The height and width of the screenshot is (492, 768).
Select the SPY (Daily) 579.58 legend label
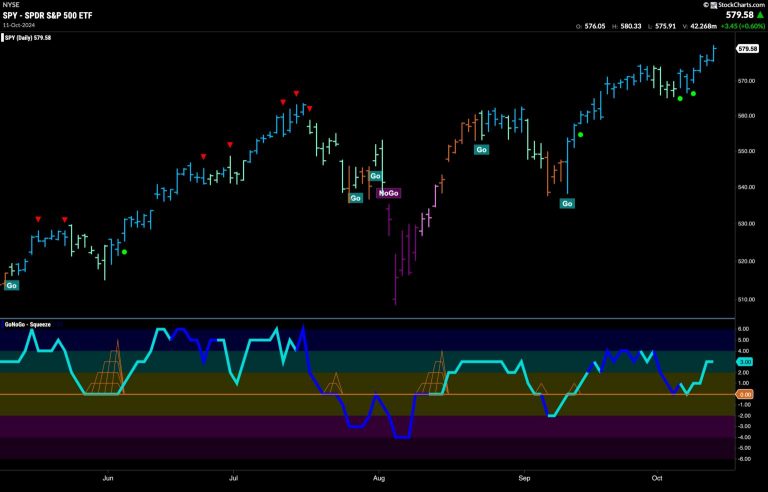(x=28, y=38)
